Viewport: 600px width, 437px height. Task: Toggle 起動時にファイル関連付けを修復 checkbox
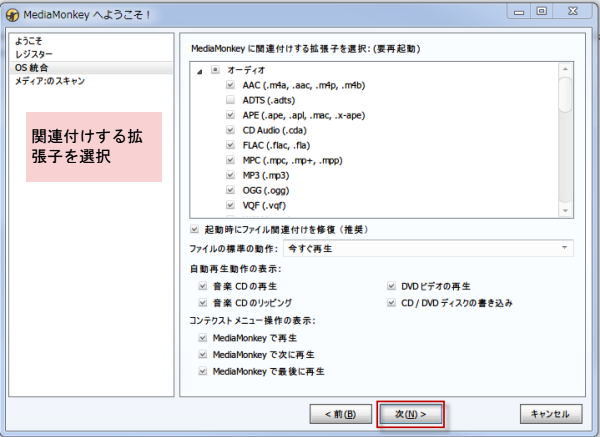[x=194, y=230]
